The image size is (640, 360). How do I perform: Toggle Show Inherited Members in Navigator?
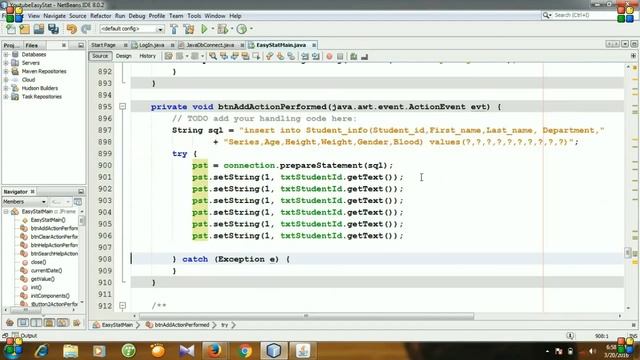click(x=10, y=323)
